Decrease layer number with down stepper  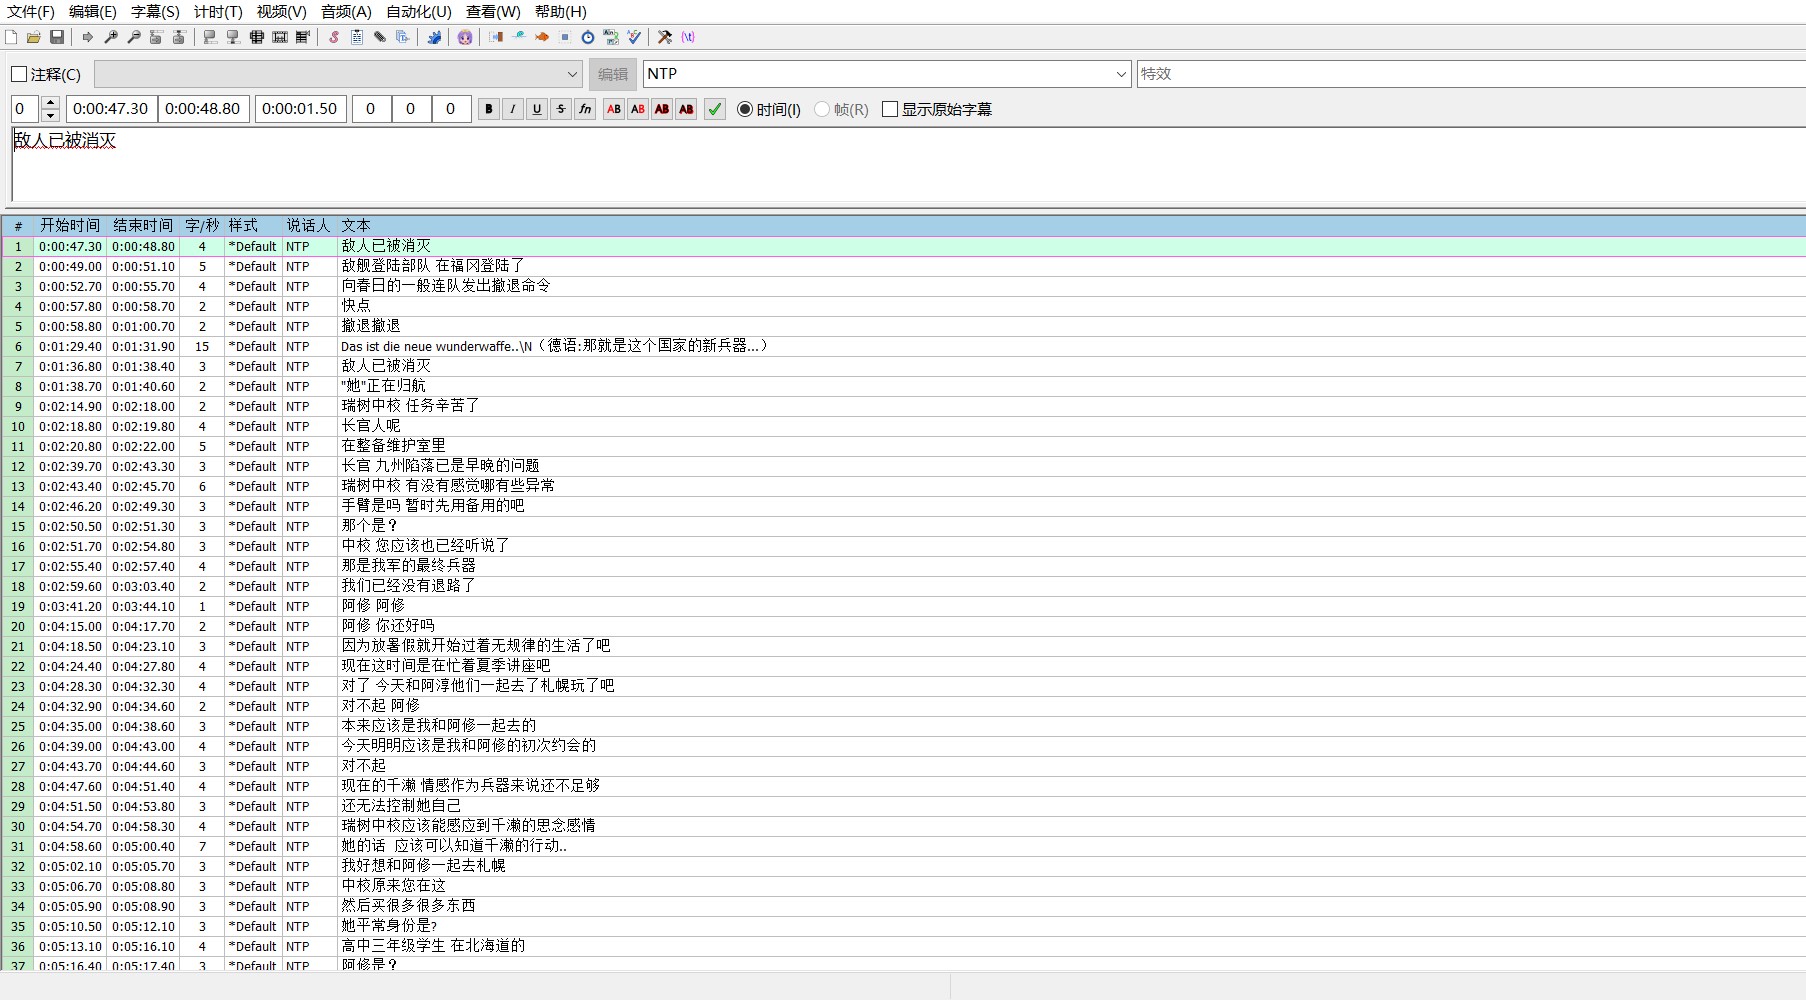point(50,116)
